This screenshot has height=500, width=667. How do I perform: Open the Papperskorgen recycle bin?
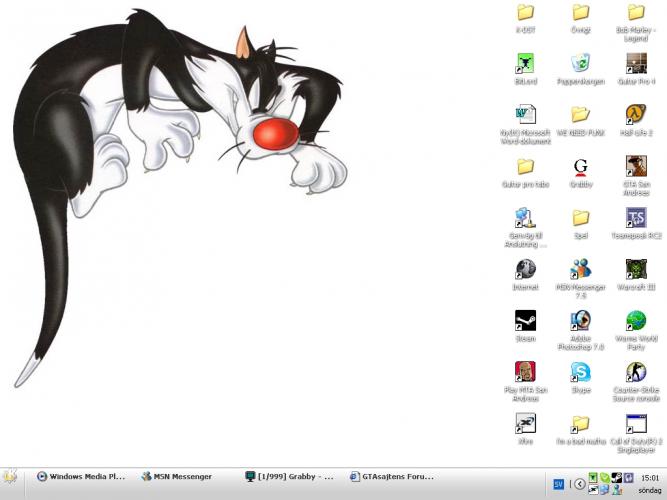click(x=580, y=64)
